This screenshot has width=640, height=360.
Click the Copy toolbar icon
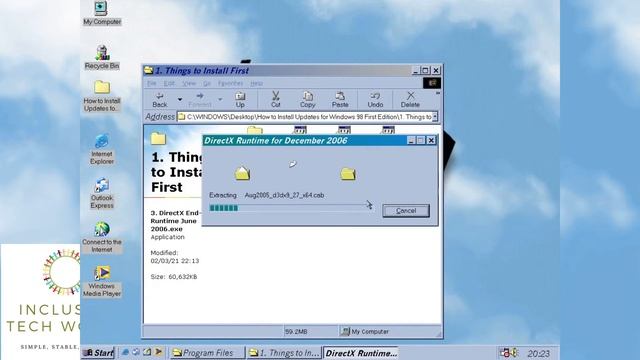(x=308, y=100)
